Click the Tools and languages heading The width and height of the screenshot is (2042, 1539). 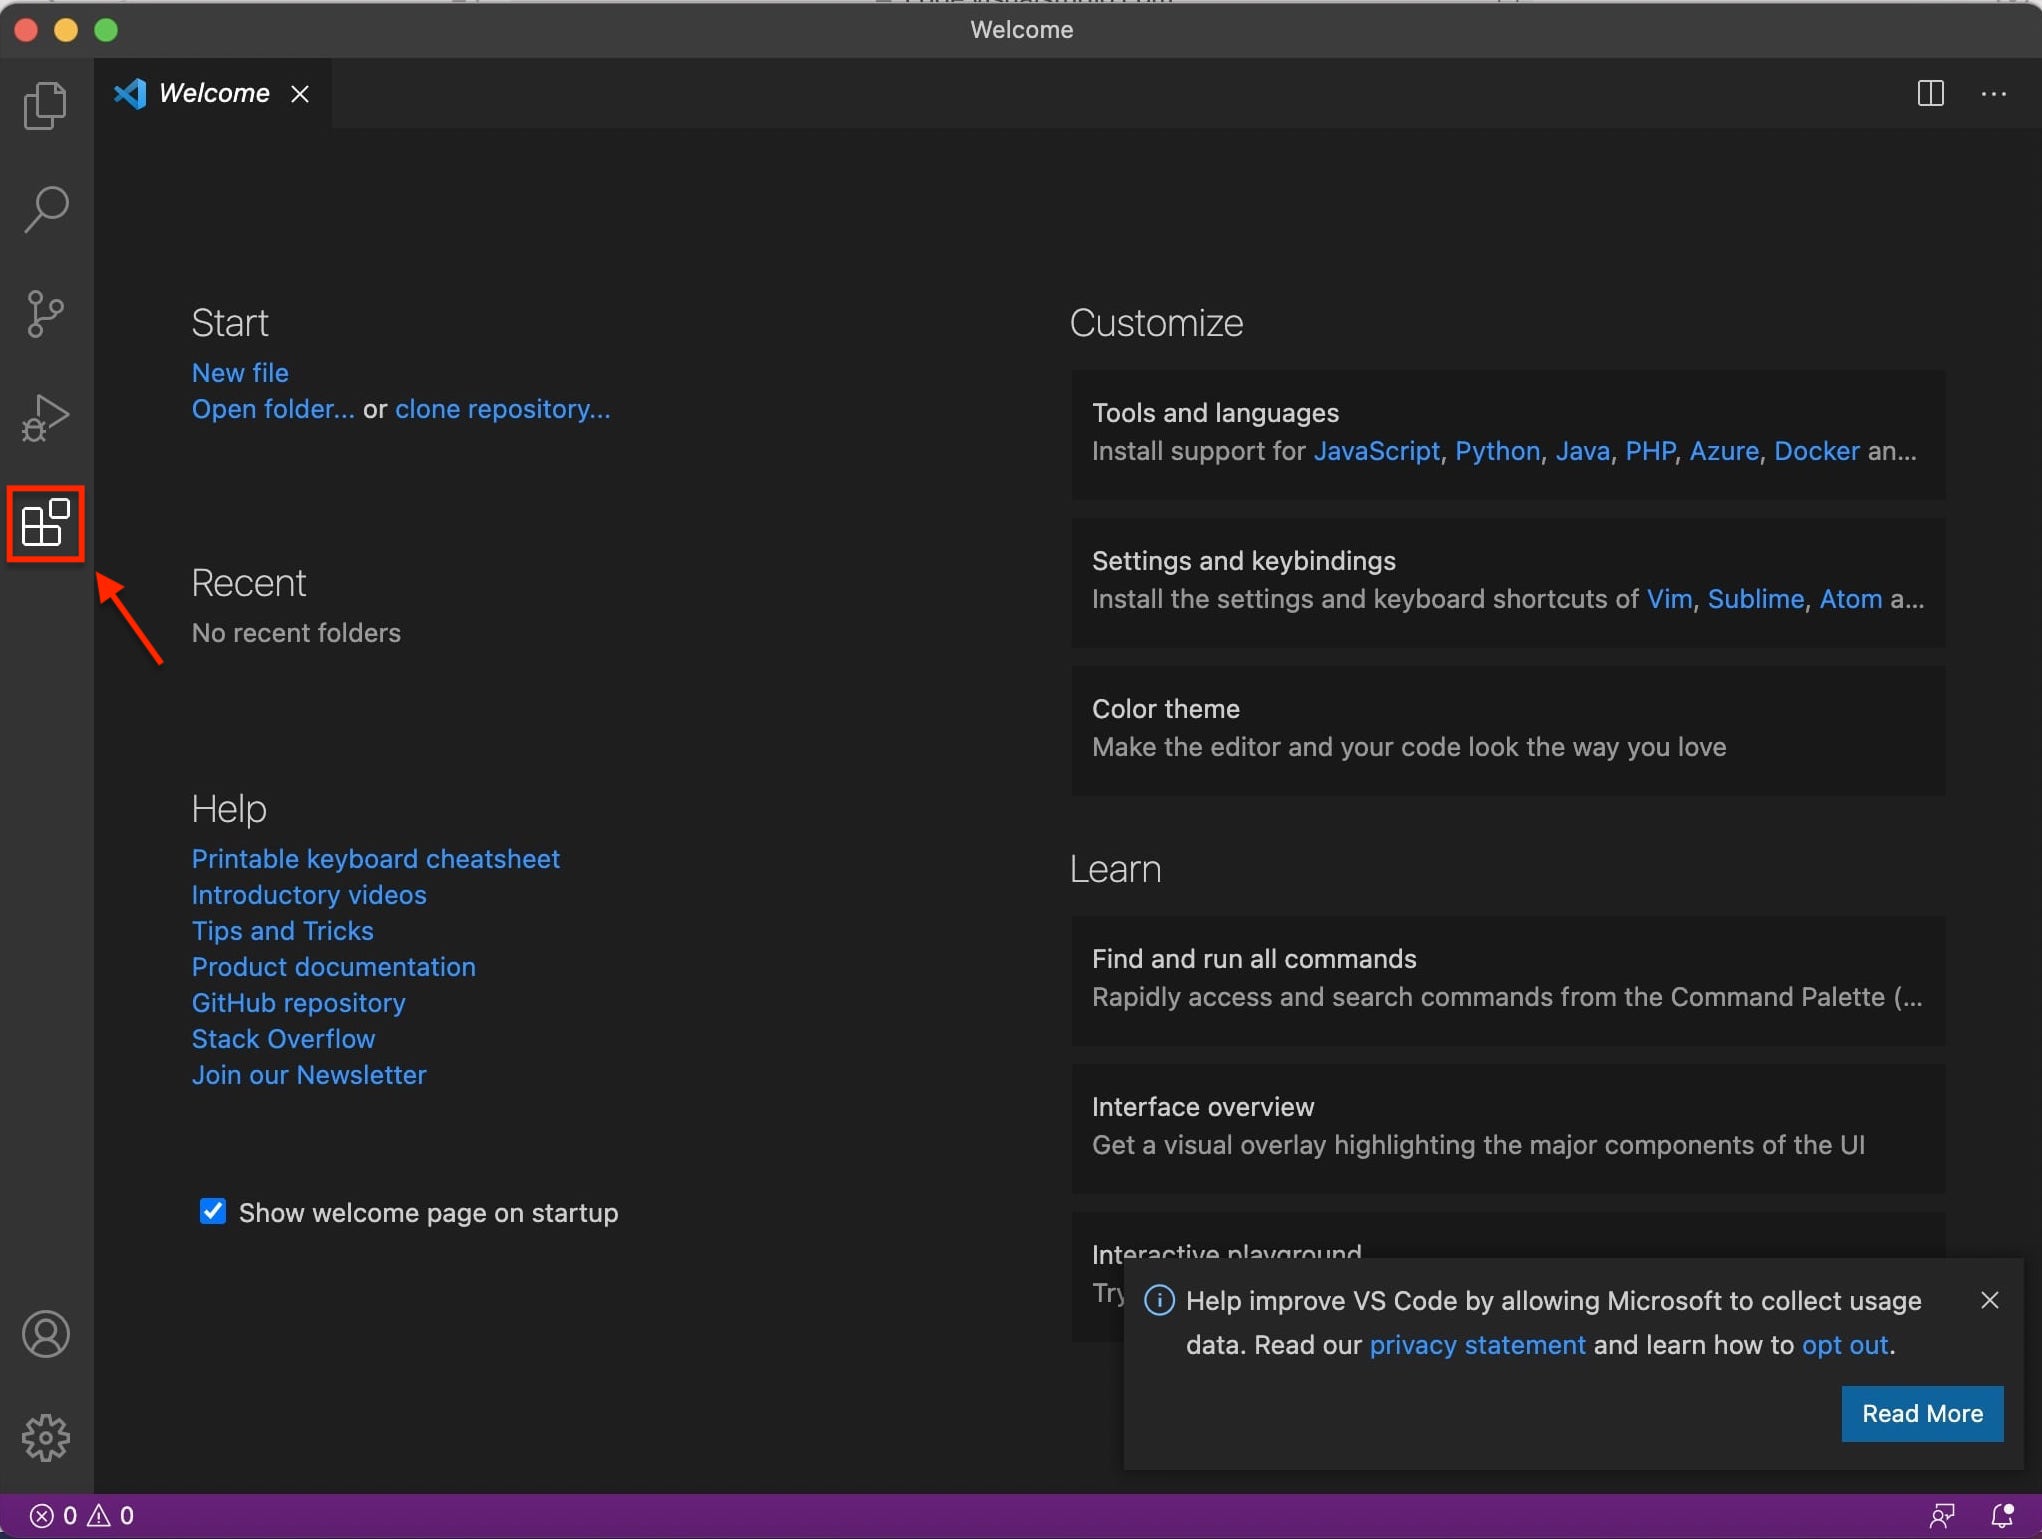(1215, 413)
